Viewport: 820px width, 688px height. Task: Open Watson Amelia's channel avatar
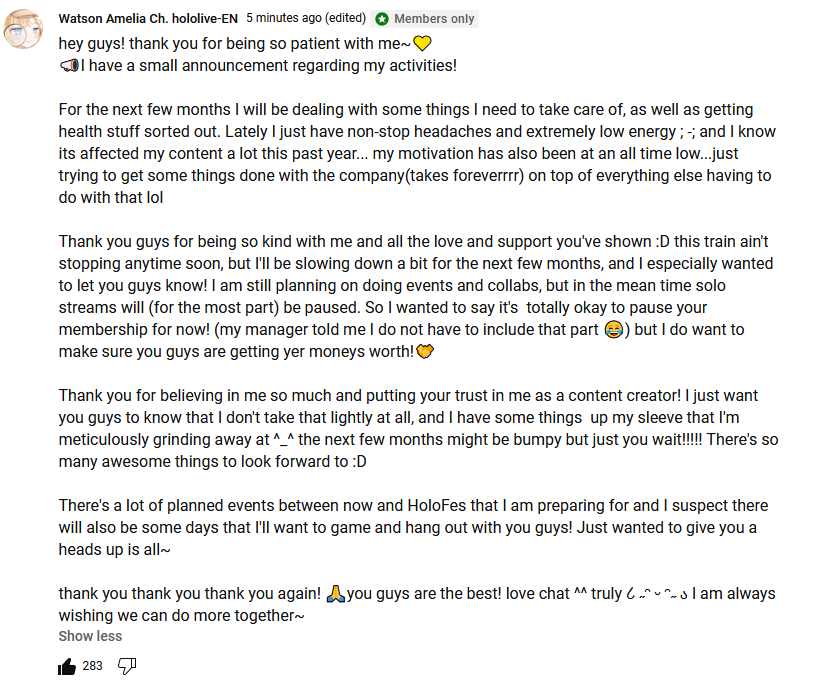coord(23,30)
